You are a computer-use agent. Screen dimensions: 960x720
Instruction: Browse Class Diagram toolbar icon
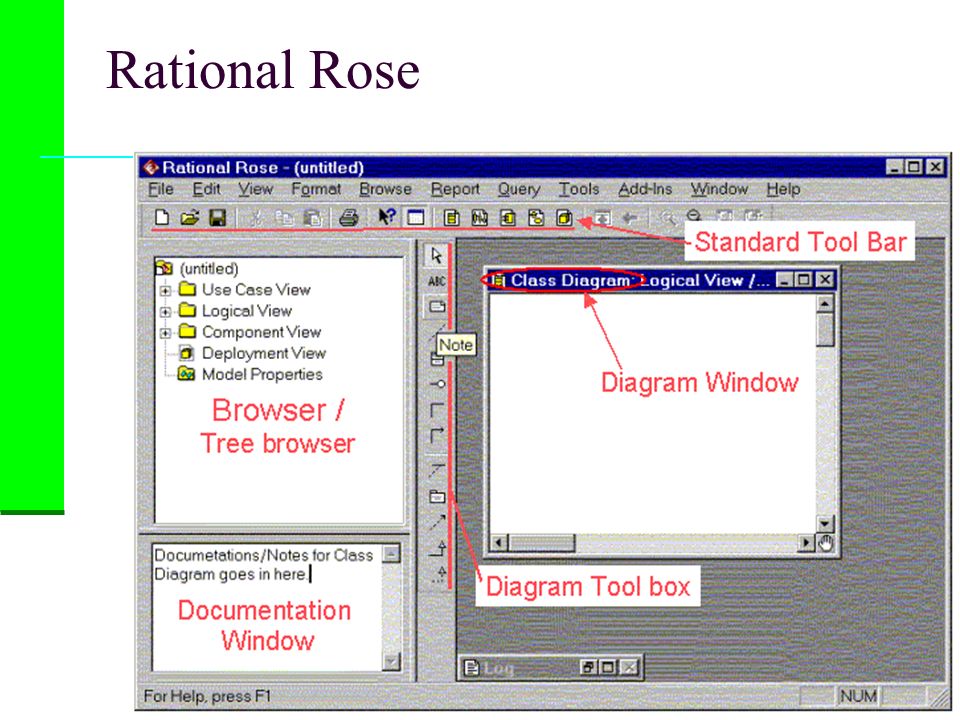point(452,217)
